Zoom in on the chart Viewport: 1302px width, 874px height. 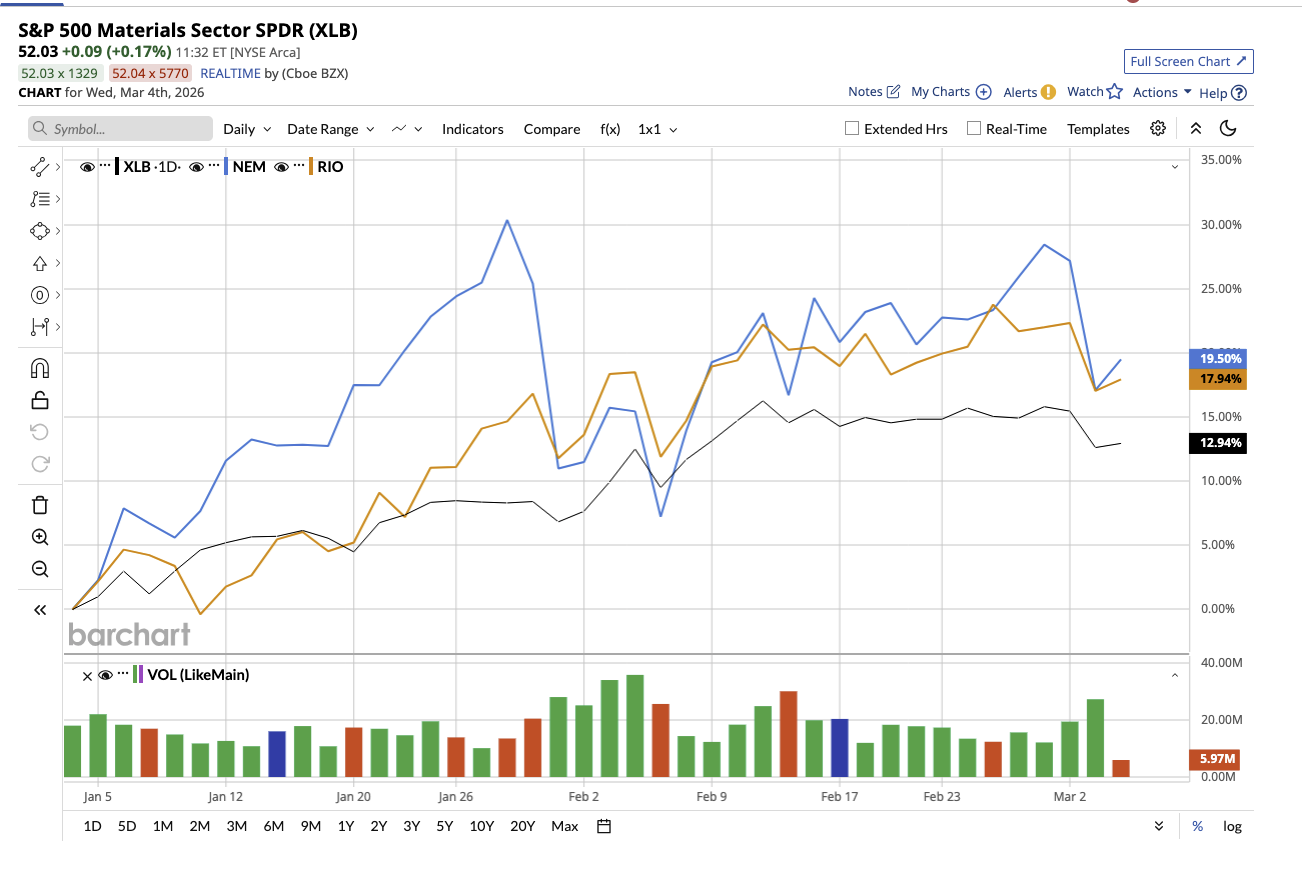point(39,537)
